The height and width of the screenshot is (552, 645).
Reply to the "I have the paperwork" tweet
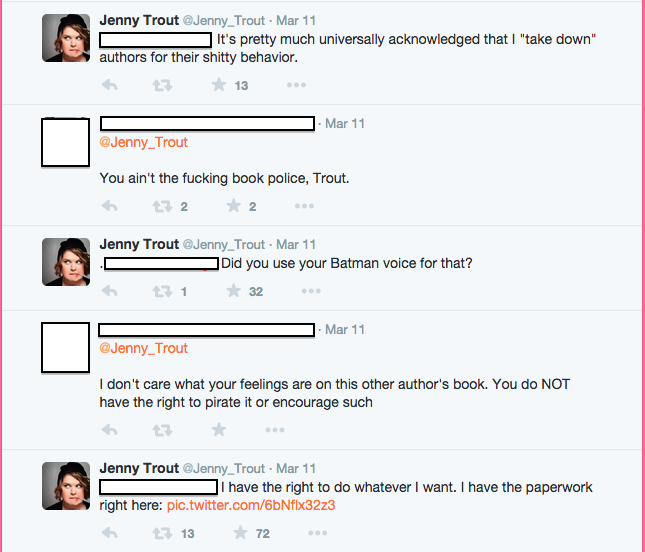coord(110,534)
